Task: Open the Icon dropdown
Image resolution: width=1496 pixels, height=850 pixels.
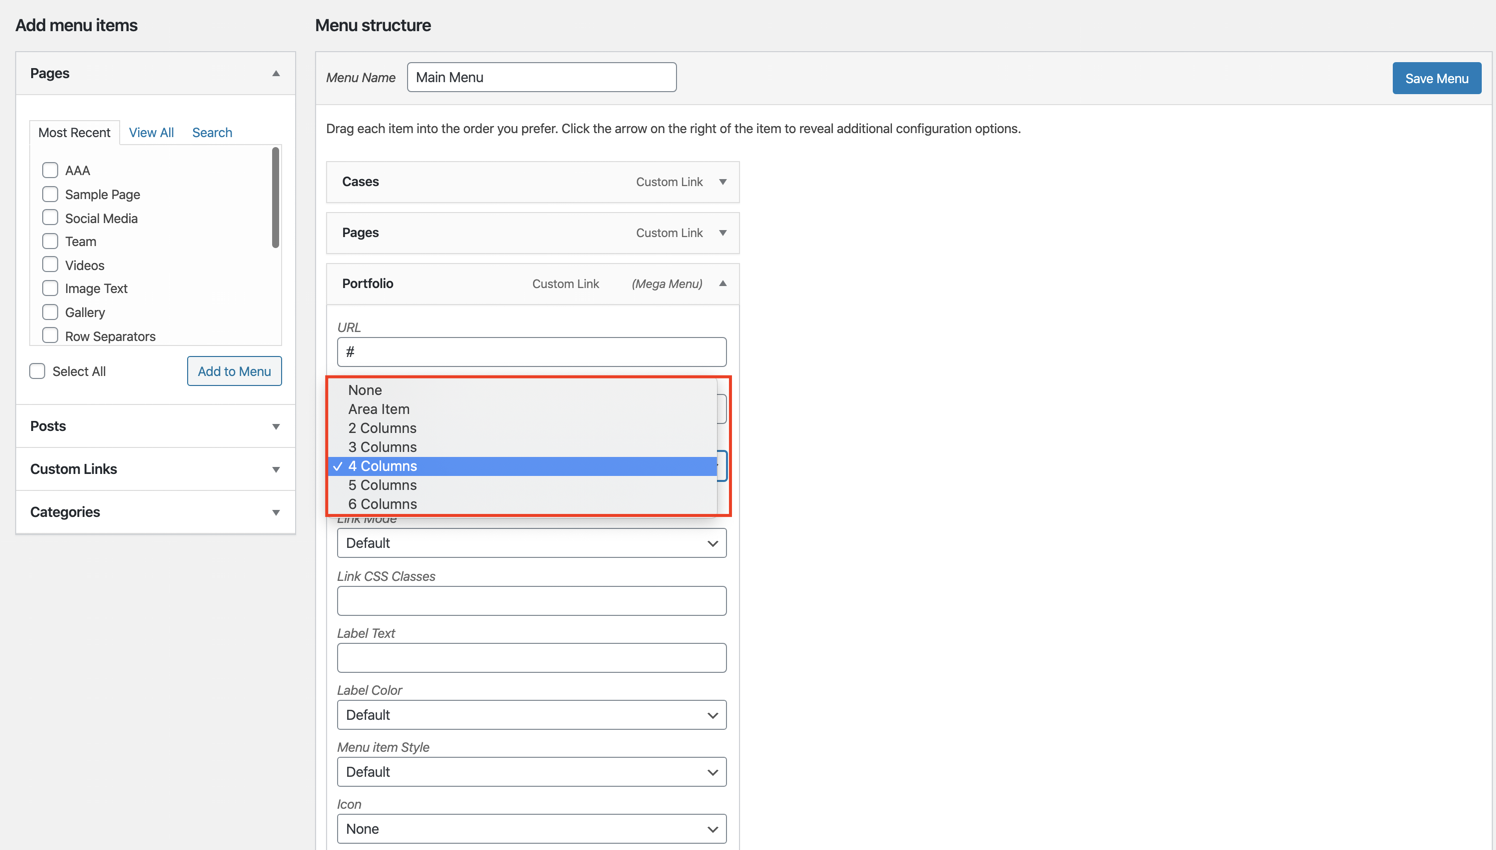Action: (x=531, y=829)
